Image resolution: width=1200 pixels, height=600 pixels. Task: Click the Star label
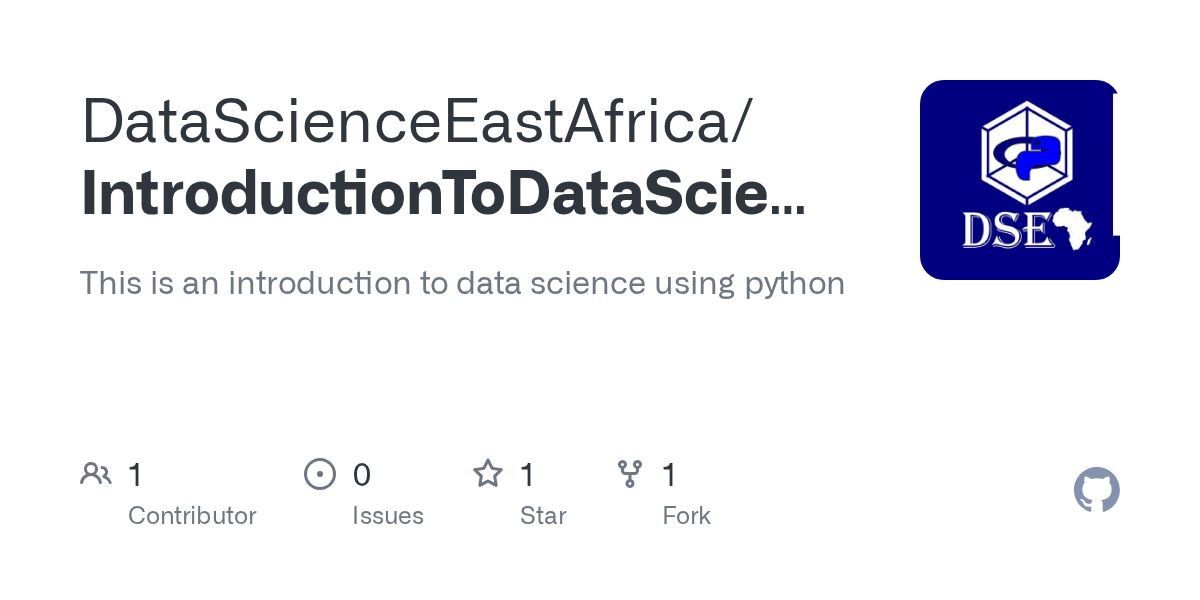tap(543, 516)
